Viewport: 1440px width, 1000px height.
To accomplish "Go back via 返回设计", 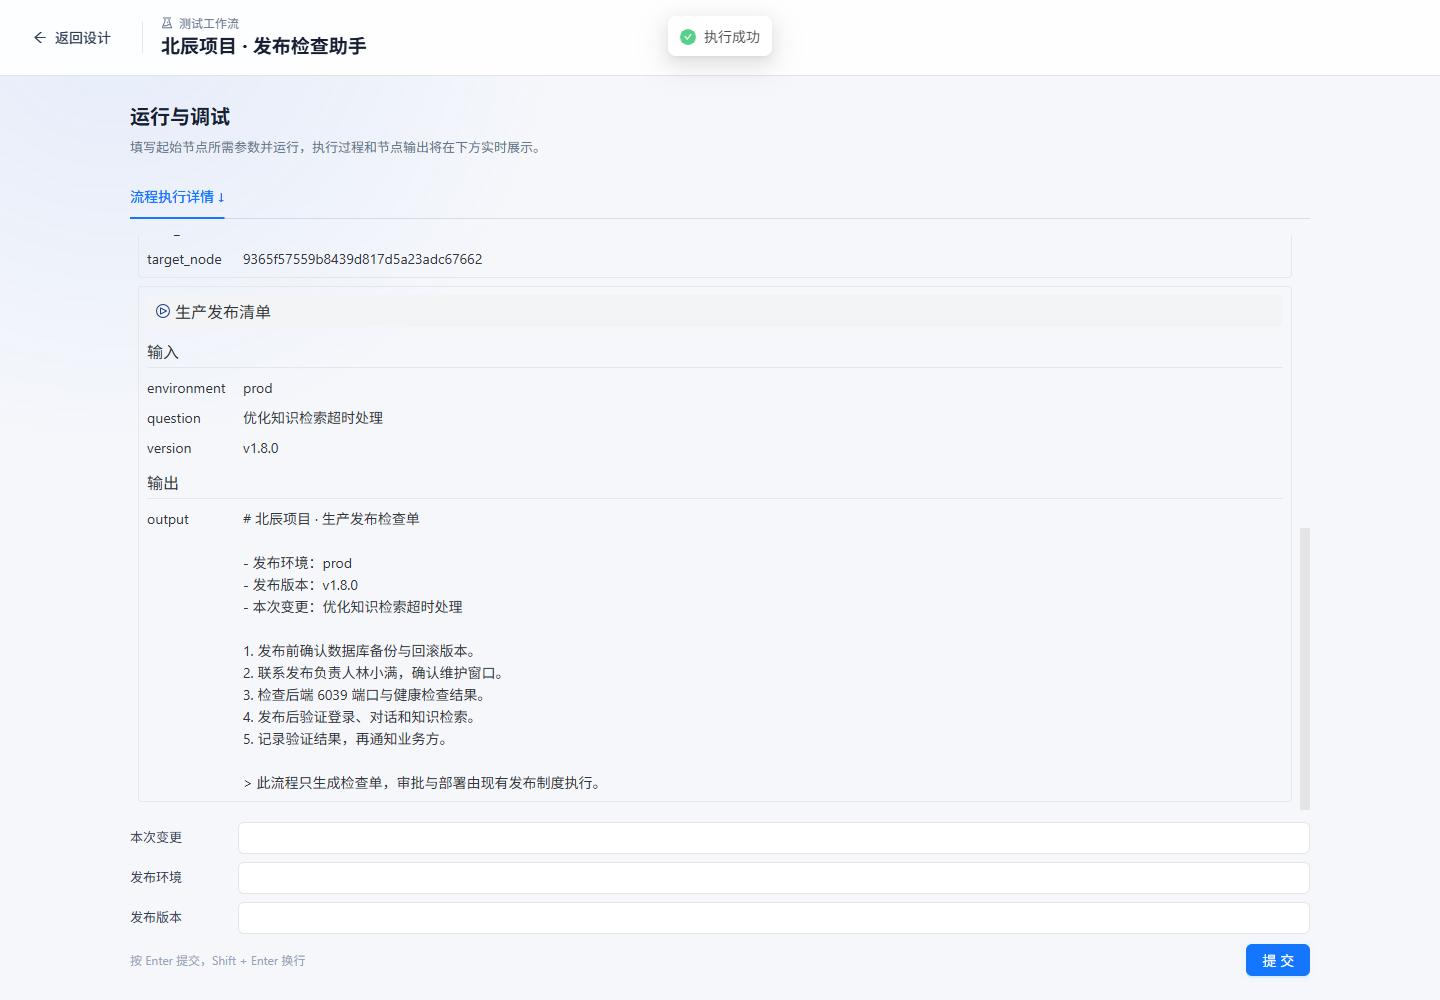I will coord(72,38).
